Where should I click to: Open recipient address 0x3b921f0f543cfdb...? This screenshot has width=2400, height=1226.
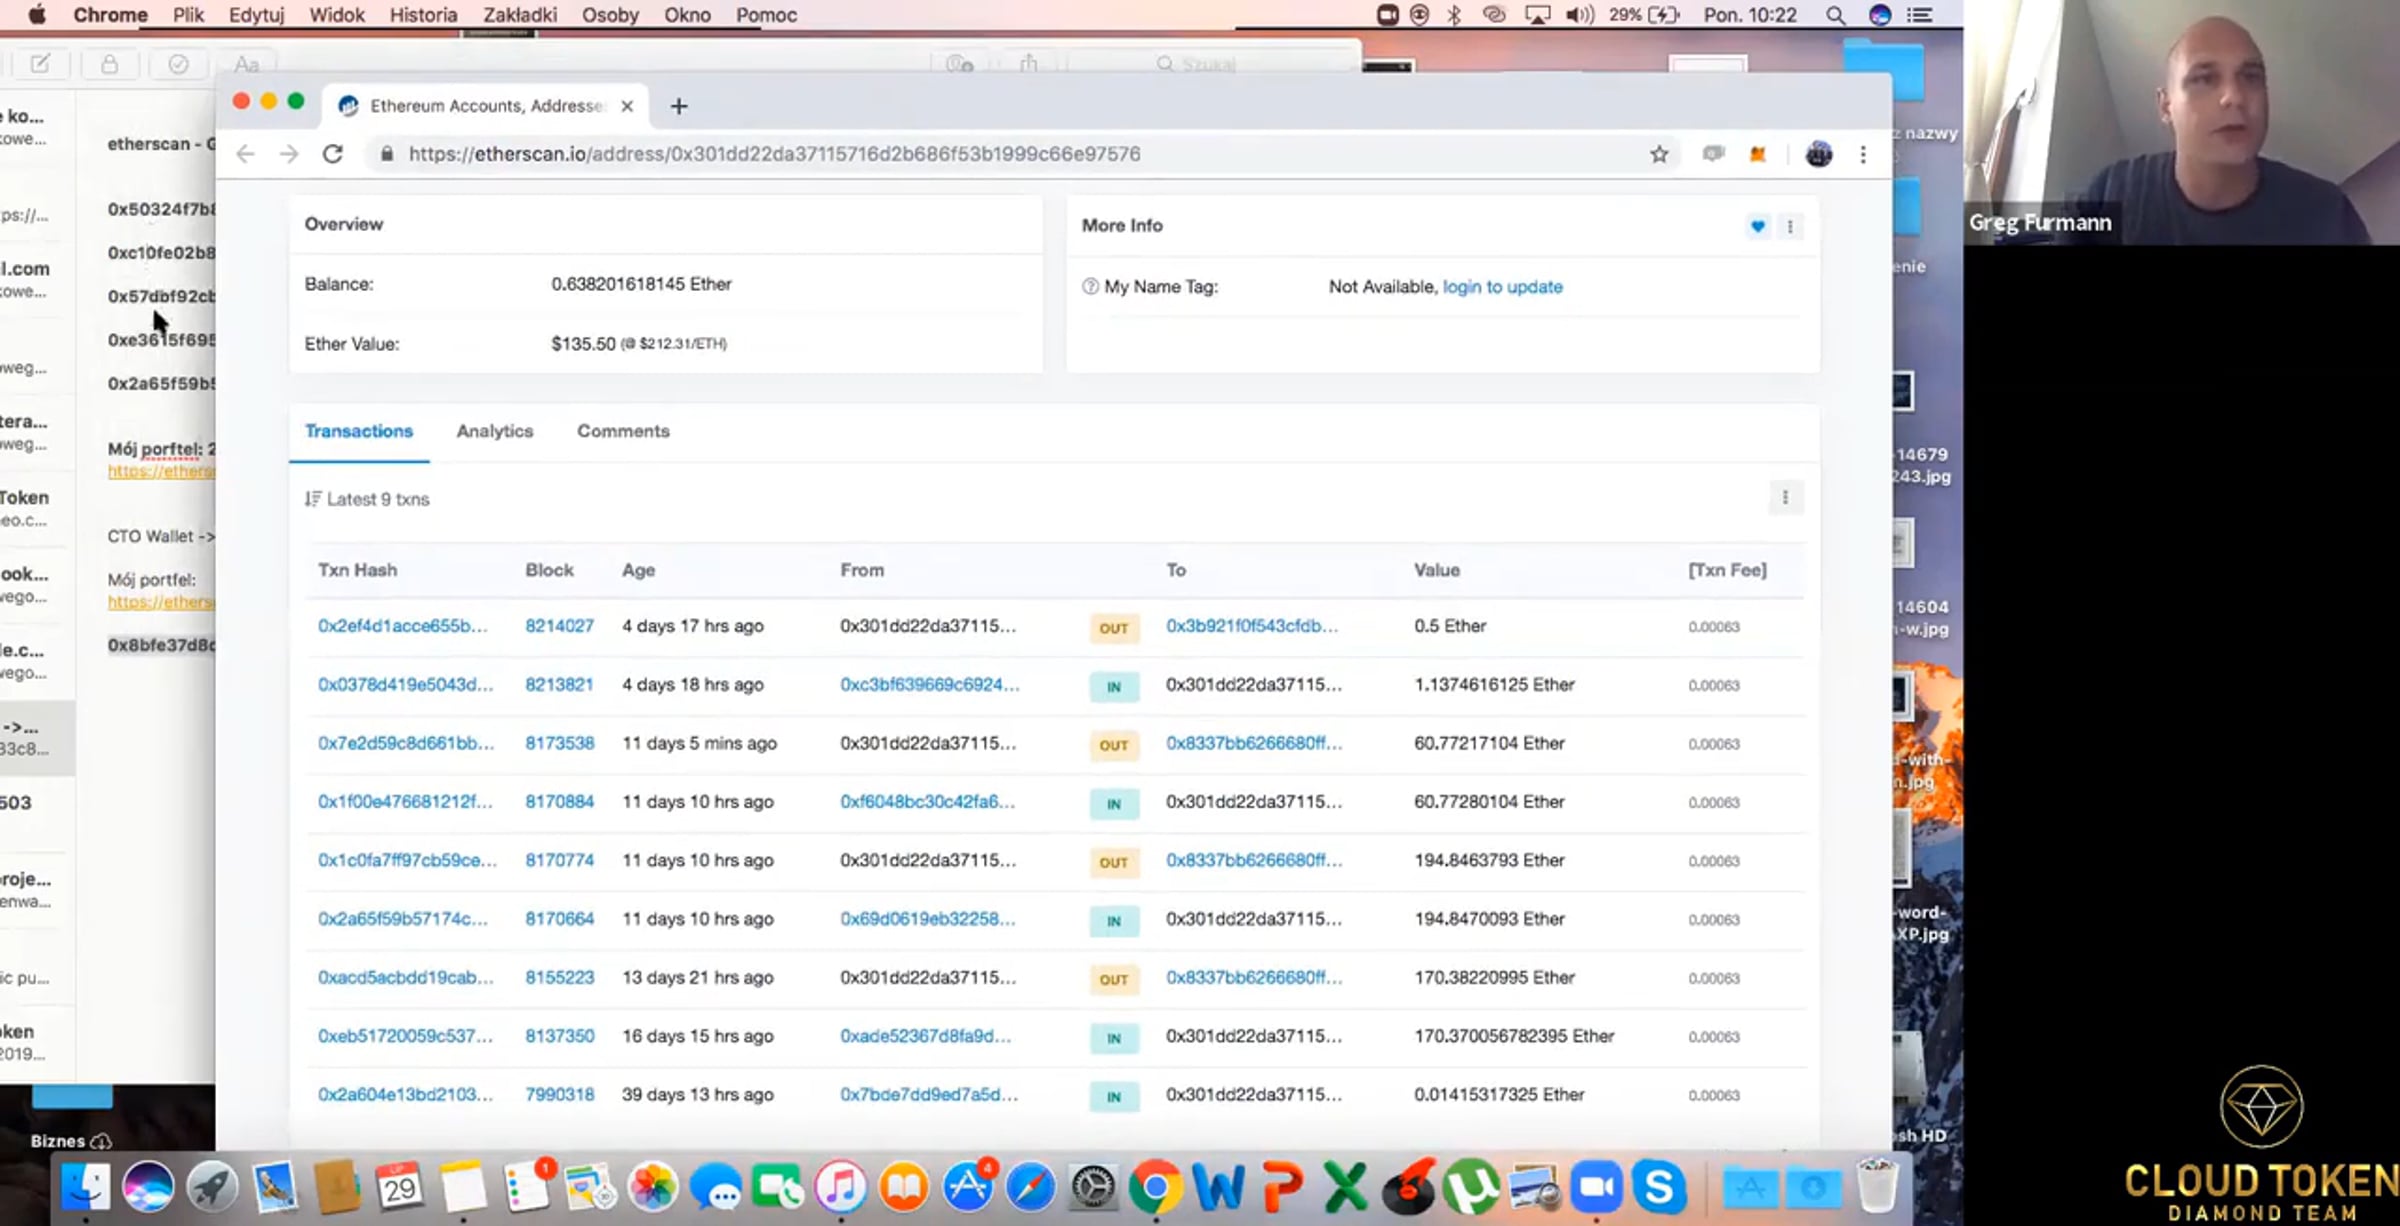coord(1252,626)
